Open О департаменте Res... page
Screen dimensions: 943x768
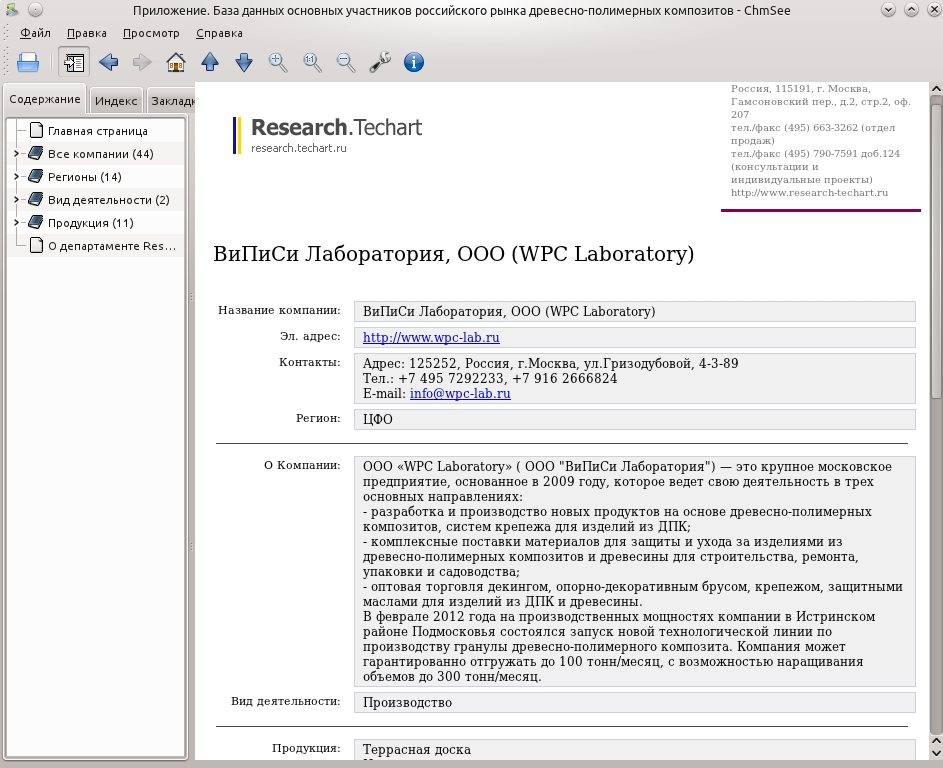click(112, 246)
